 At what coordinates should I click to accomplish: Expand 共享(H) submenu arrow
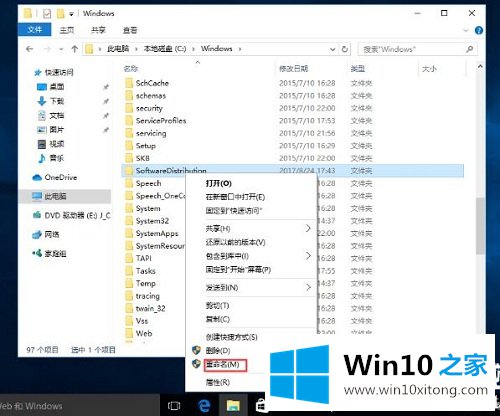[308, 228]
